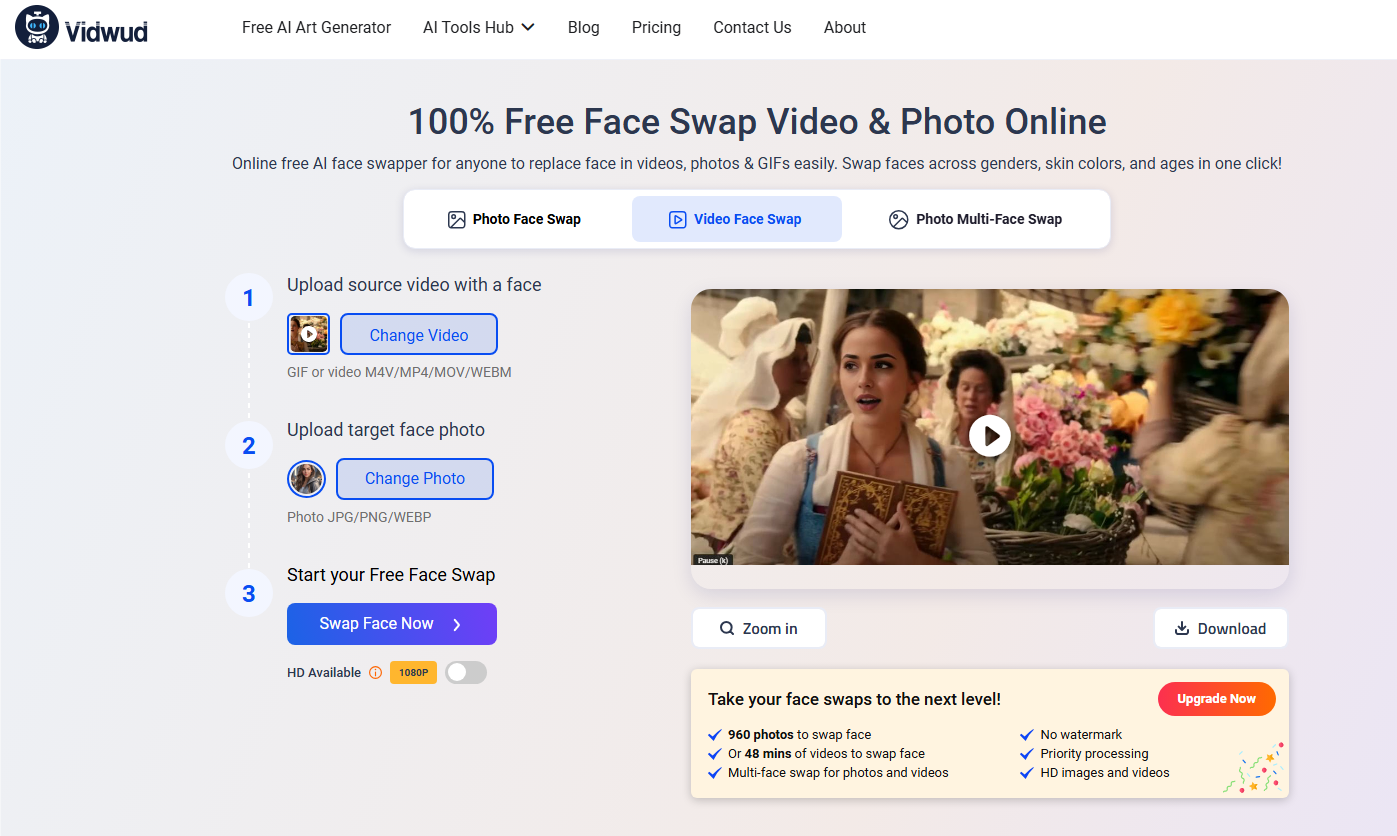Click the "GIF or video M4V/MP4/MOV/WEBM" hint
Image resolution: width=1397 pixels, height=836 pixels.
[399, 372]
